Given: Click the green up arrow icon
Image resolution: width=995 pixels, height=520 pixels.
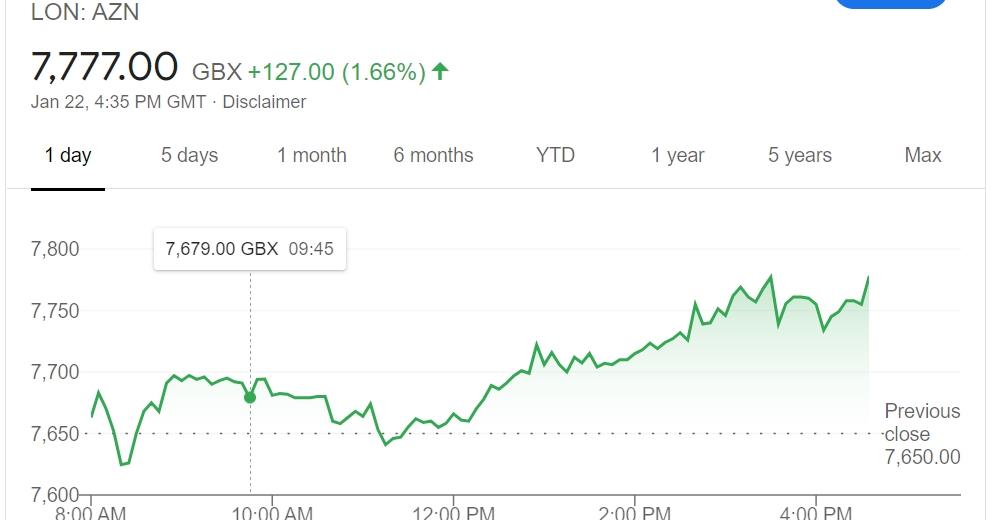Looking at the screenshot, I should click(440, 71).
